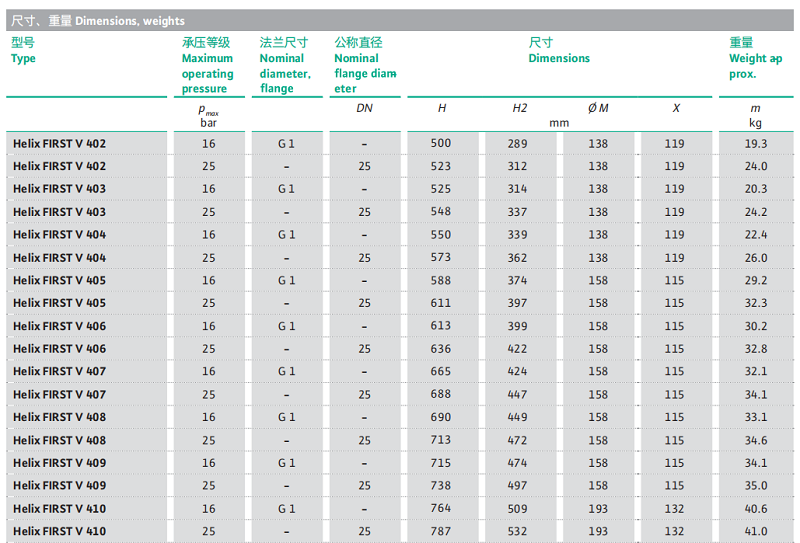Click Helix FIRST V 404 with H 573
800x543 pixels.
coord(59,258)
